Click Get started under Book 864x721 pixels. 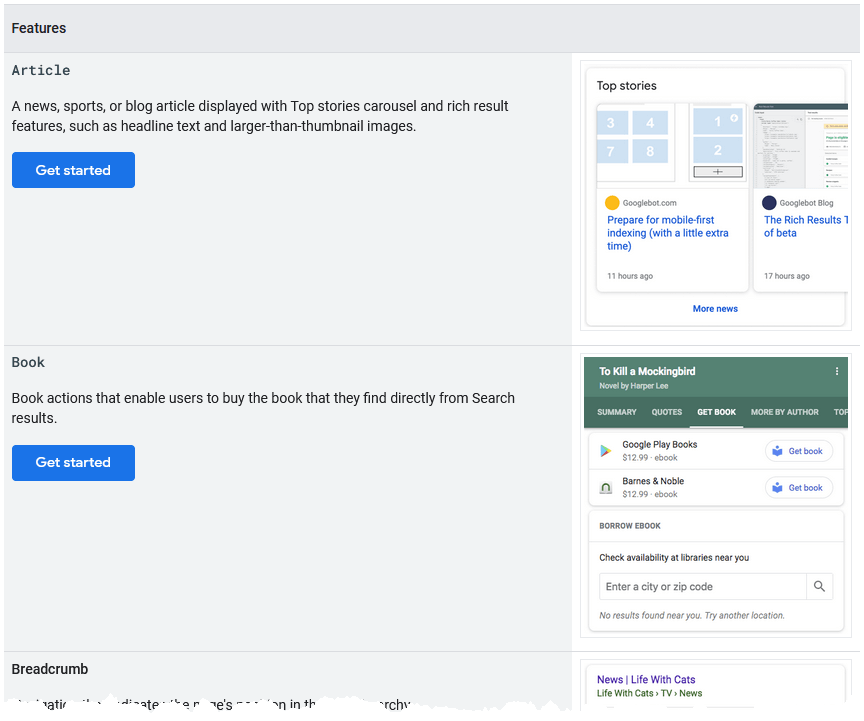pos(73,462)
